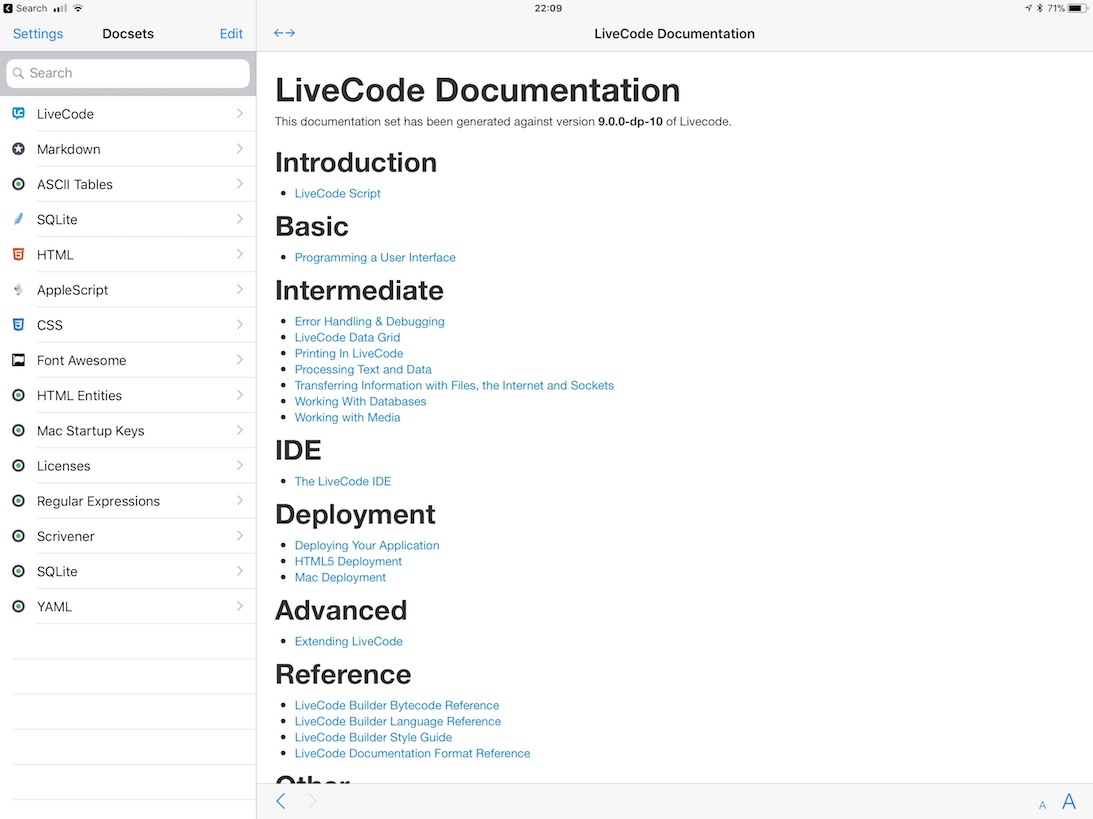Tap the HTML5 shield icon
This screenshot has width=1093, height=819.
(x=18, y=255)
